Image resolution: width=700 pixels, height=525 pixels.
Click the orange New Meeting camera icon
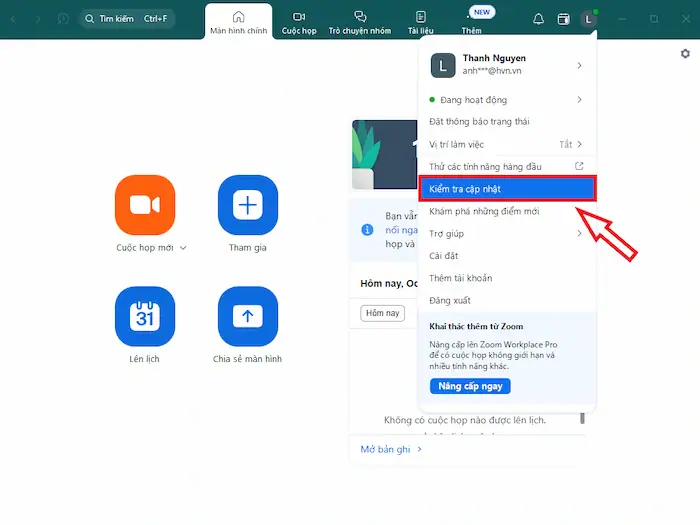tap(145, 205)
